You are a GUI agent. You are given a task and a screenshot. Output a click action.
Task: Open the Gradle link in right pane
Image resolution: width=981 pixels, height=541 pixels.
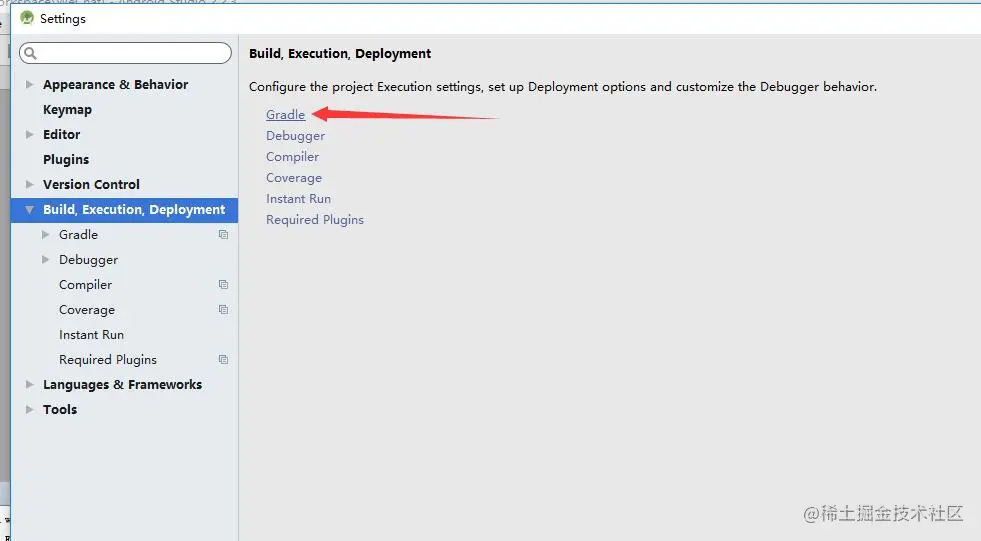pyautogui.click(x=285, y=114)
